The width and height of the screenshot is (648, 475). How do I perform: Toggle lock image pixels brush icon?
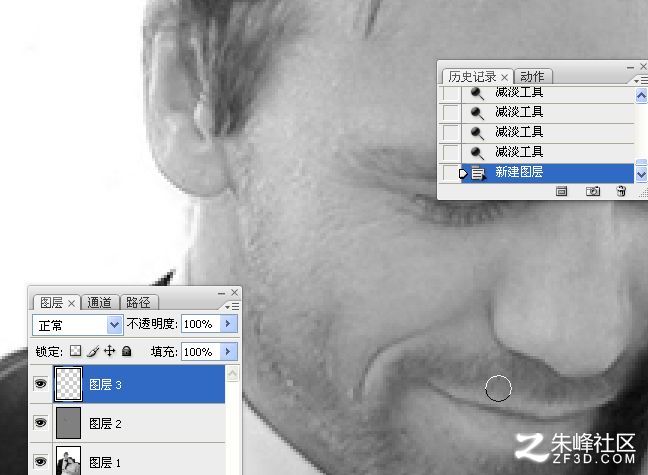[93, 351]
